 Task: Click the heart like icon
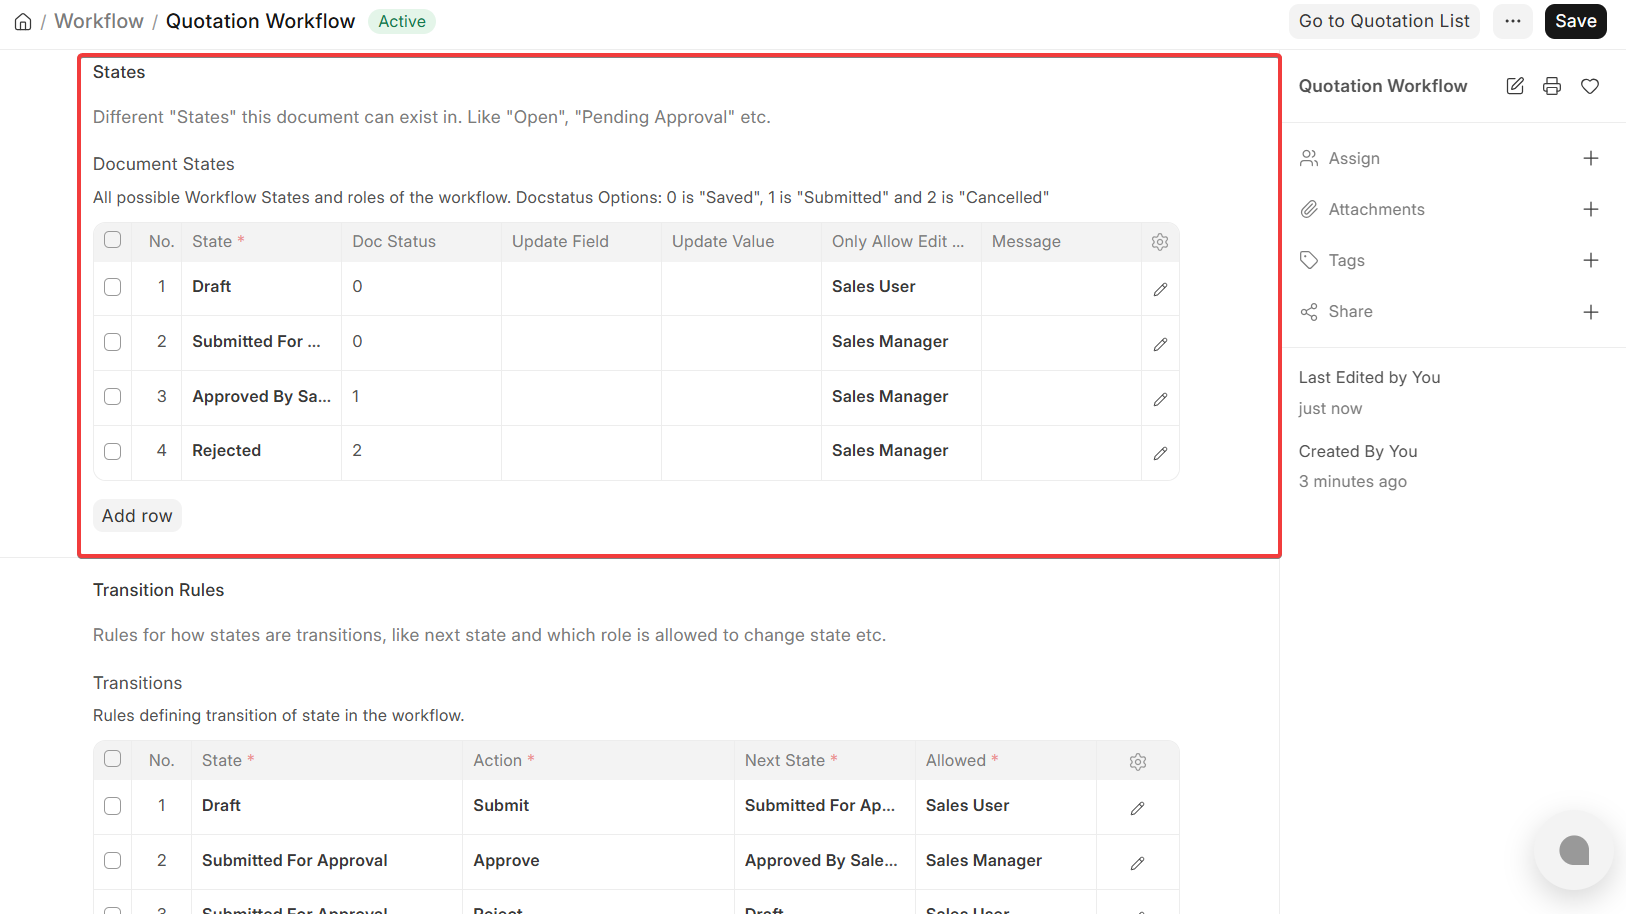point(1590,86)
